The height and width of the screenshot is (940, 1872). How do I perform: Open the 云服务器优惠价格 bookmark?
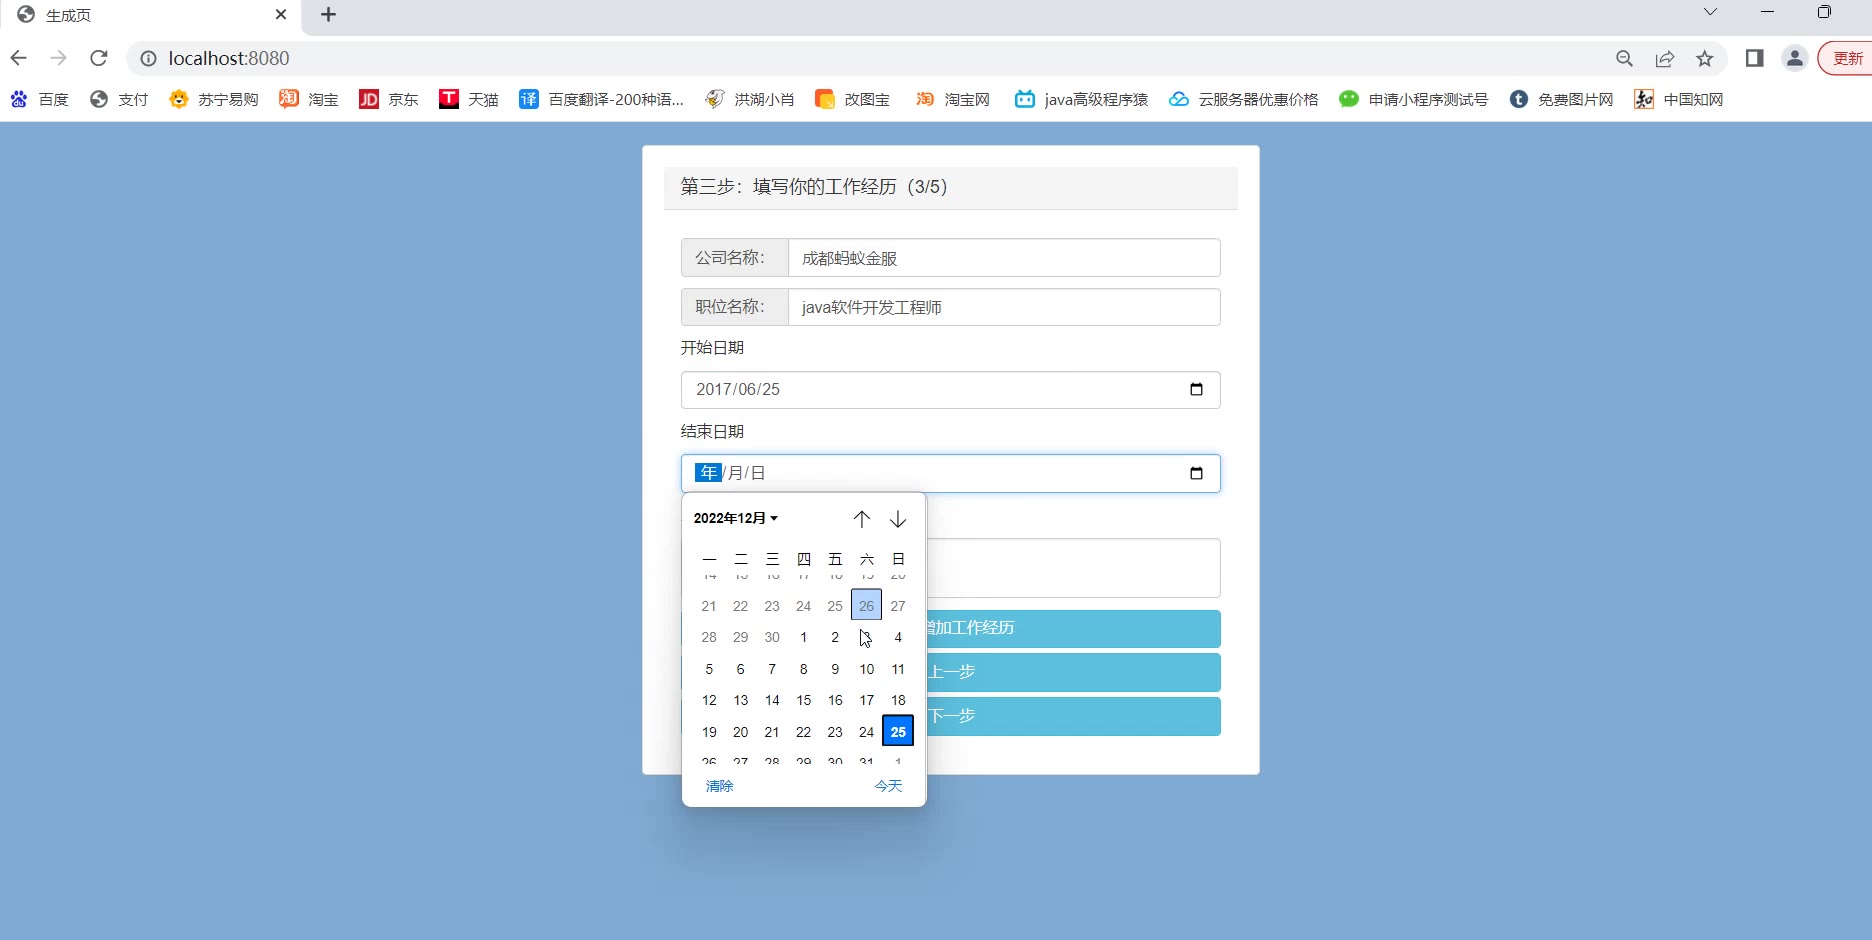click(x=1244, y=99)
